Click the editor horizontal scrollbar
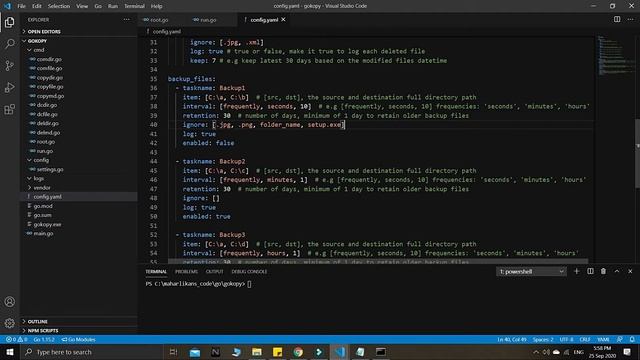 tap(378, 261)
